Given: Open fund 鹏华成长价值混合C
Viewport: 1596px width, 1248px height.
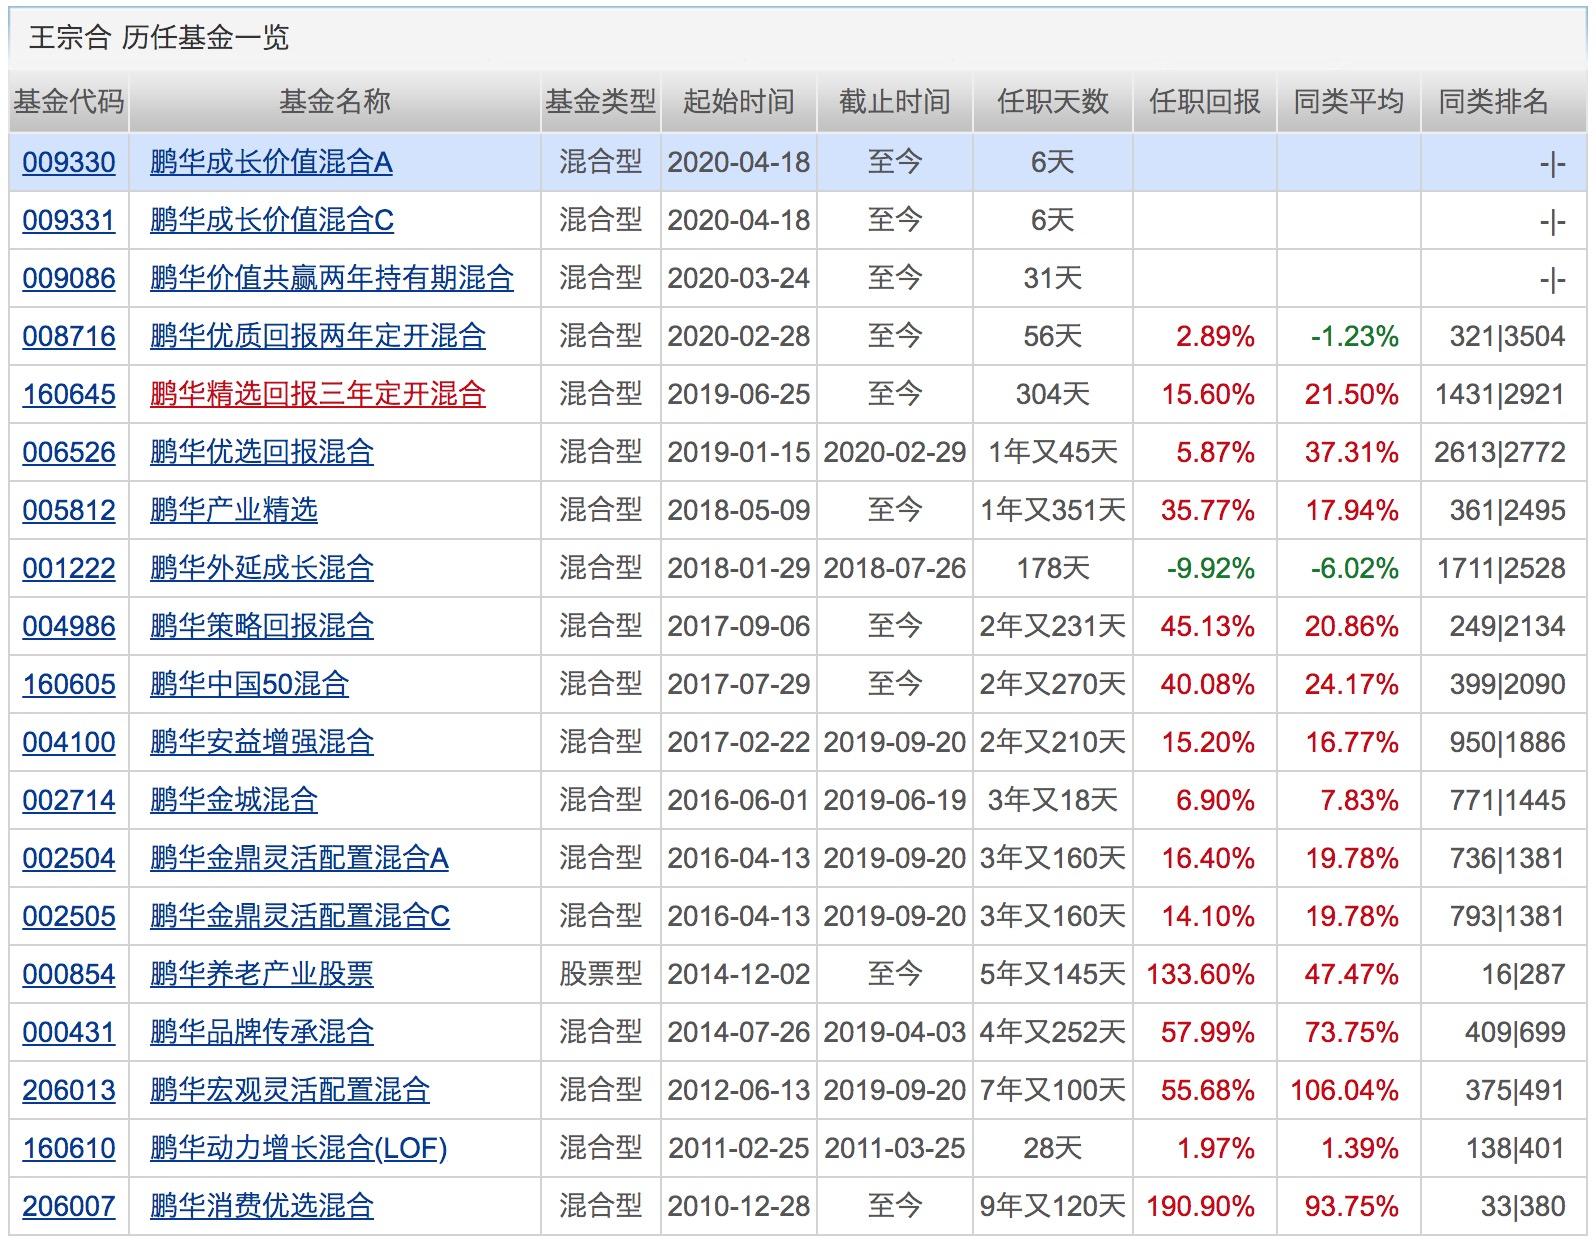Looking at the screenshot, I should tap(272, 220).
